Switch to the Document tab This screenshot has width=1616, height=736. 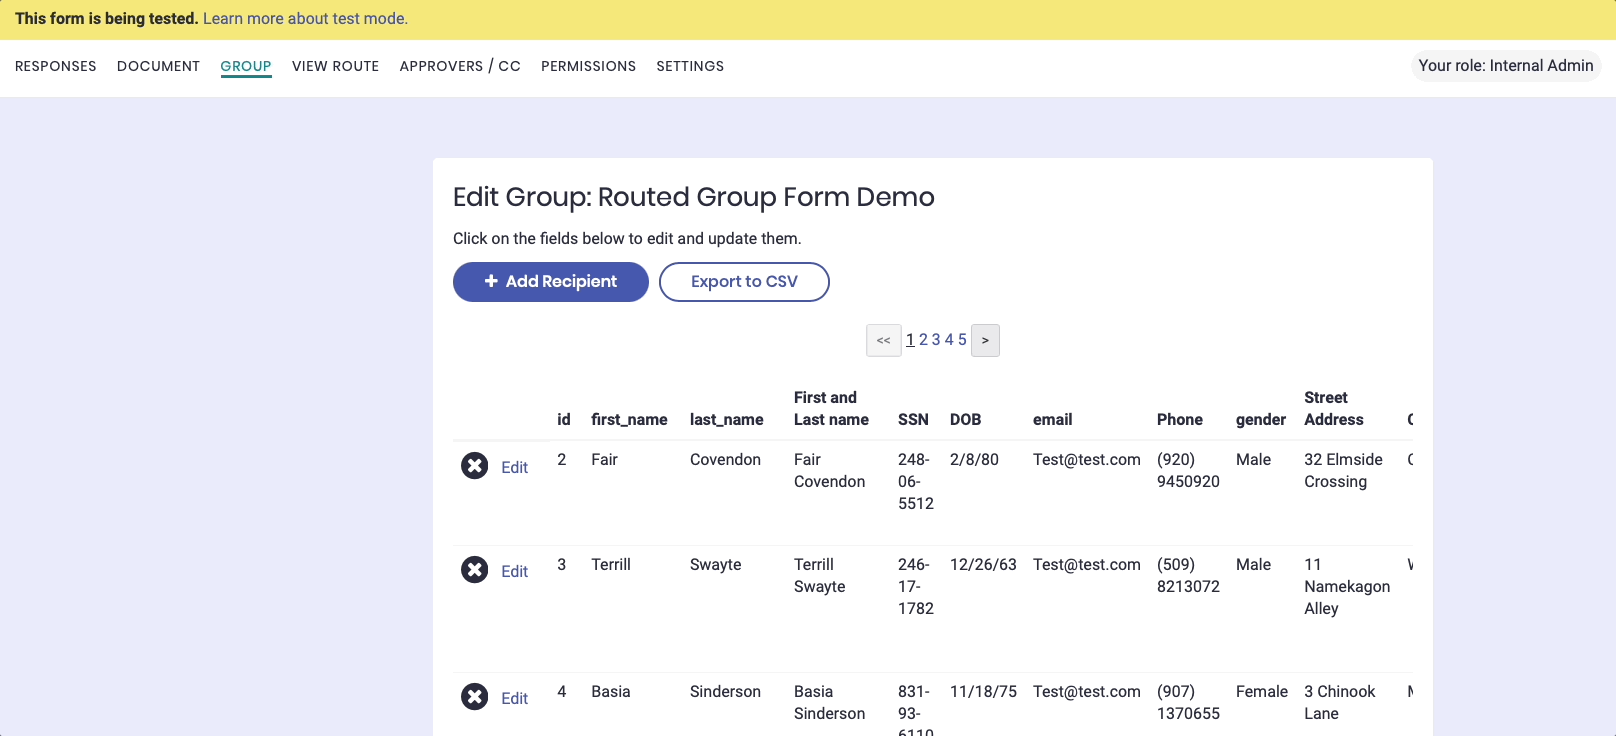(158, 66)
